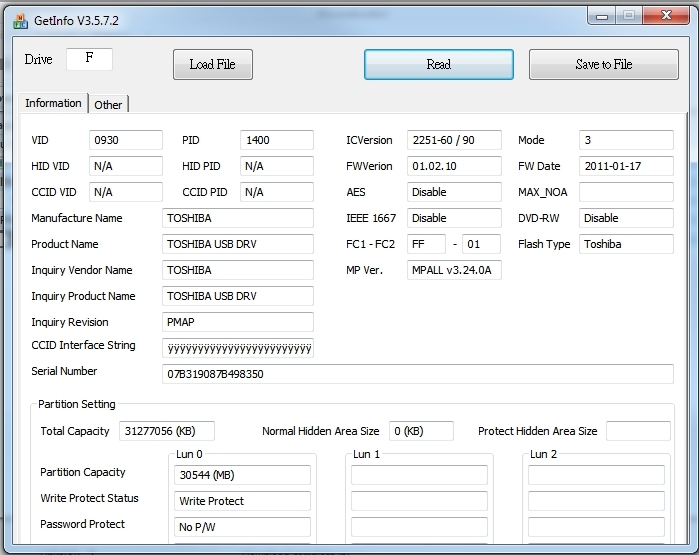Click FWVerion field 01.02.10
Viewport: 699px width, 555px height.
tap(454, 166)
